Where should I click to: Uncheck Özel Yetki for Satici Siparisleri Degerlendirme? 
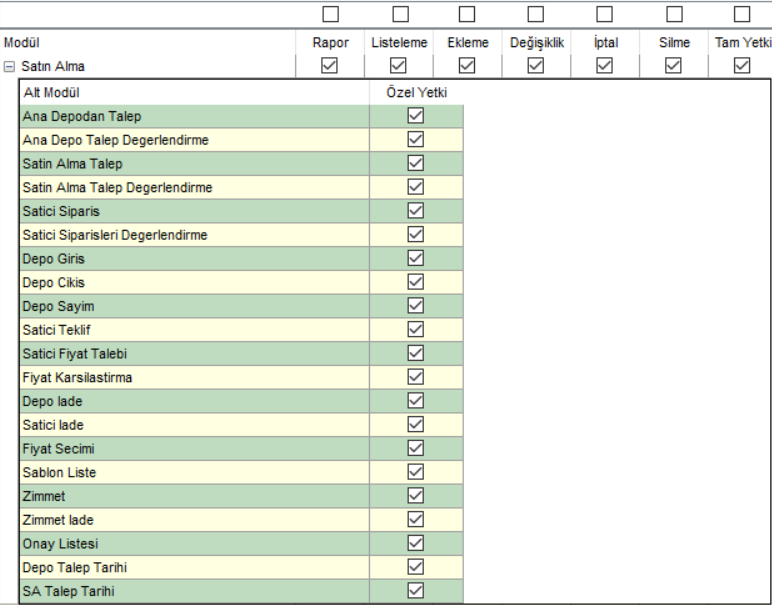416,234
